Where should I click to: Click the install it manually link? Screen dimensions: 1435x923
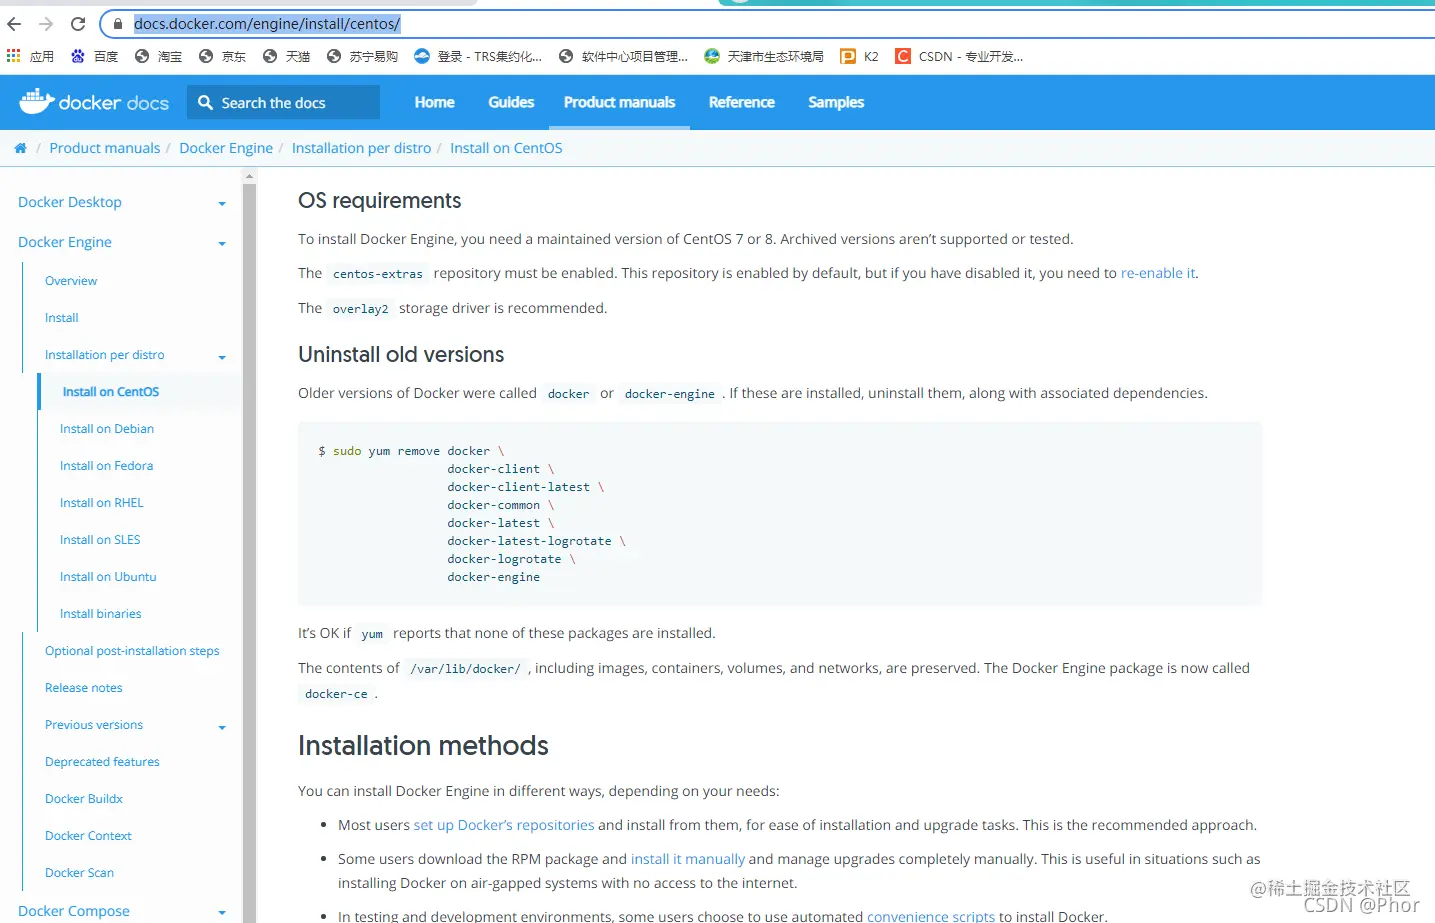pyautogui.click(x=688, y=859)
